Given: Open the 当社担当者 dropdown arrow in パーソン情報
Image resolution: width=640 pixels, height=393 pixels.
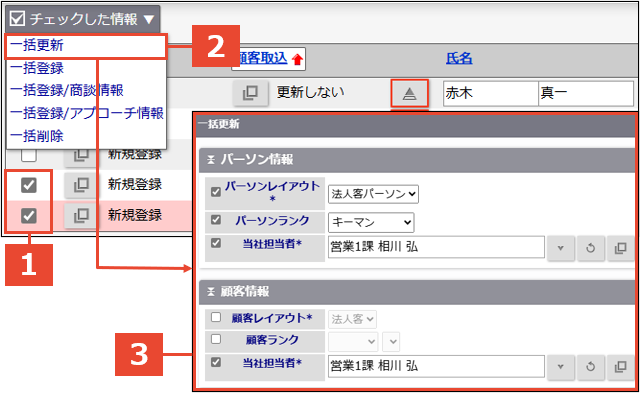Looking at the screenshot, I should pyautogui.click(x=560, y=248).
